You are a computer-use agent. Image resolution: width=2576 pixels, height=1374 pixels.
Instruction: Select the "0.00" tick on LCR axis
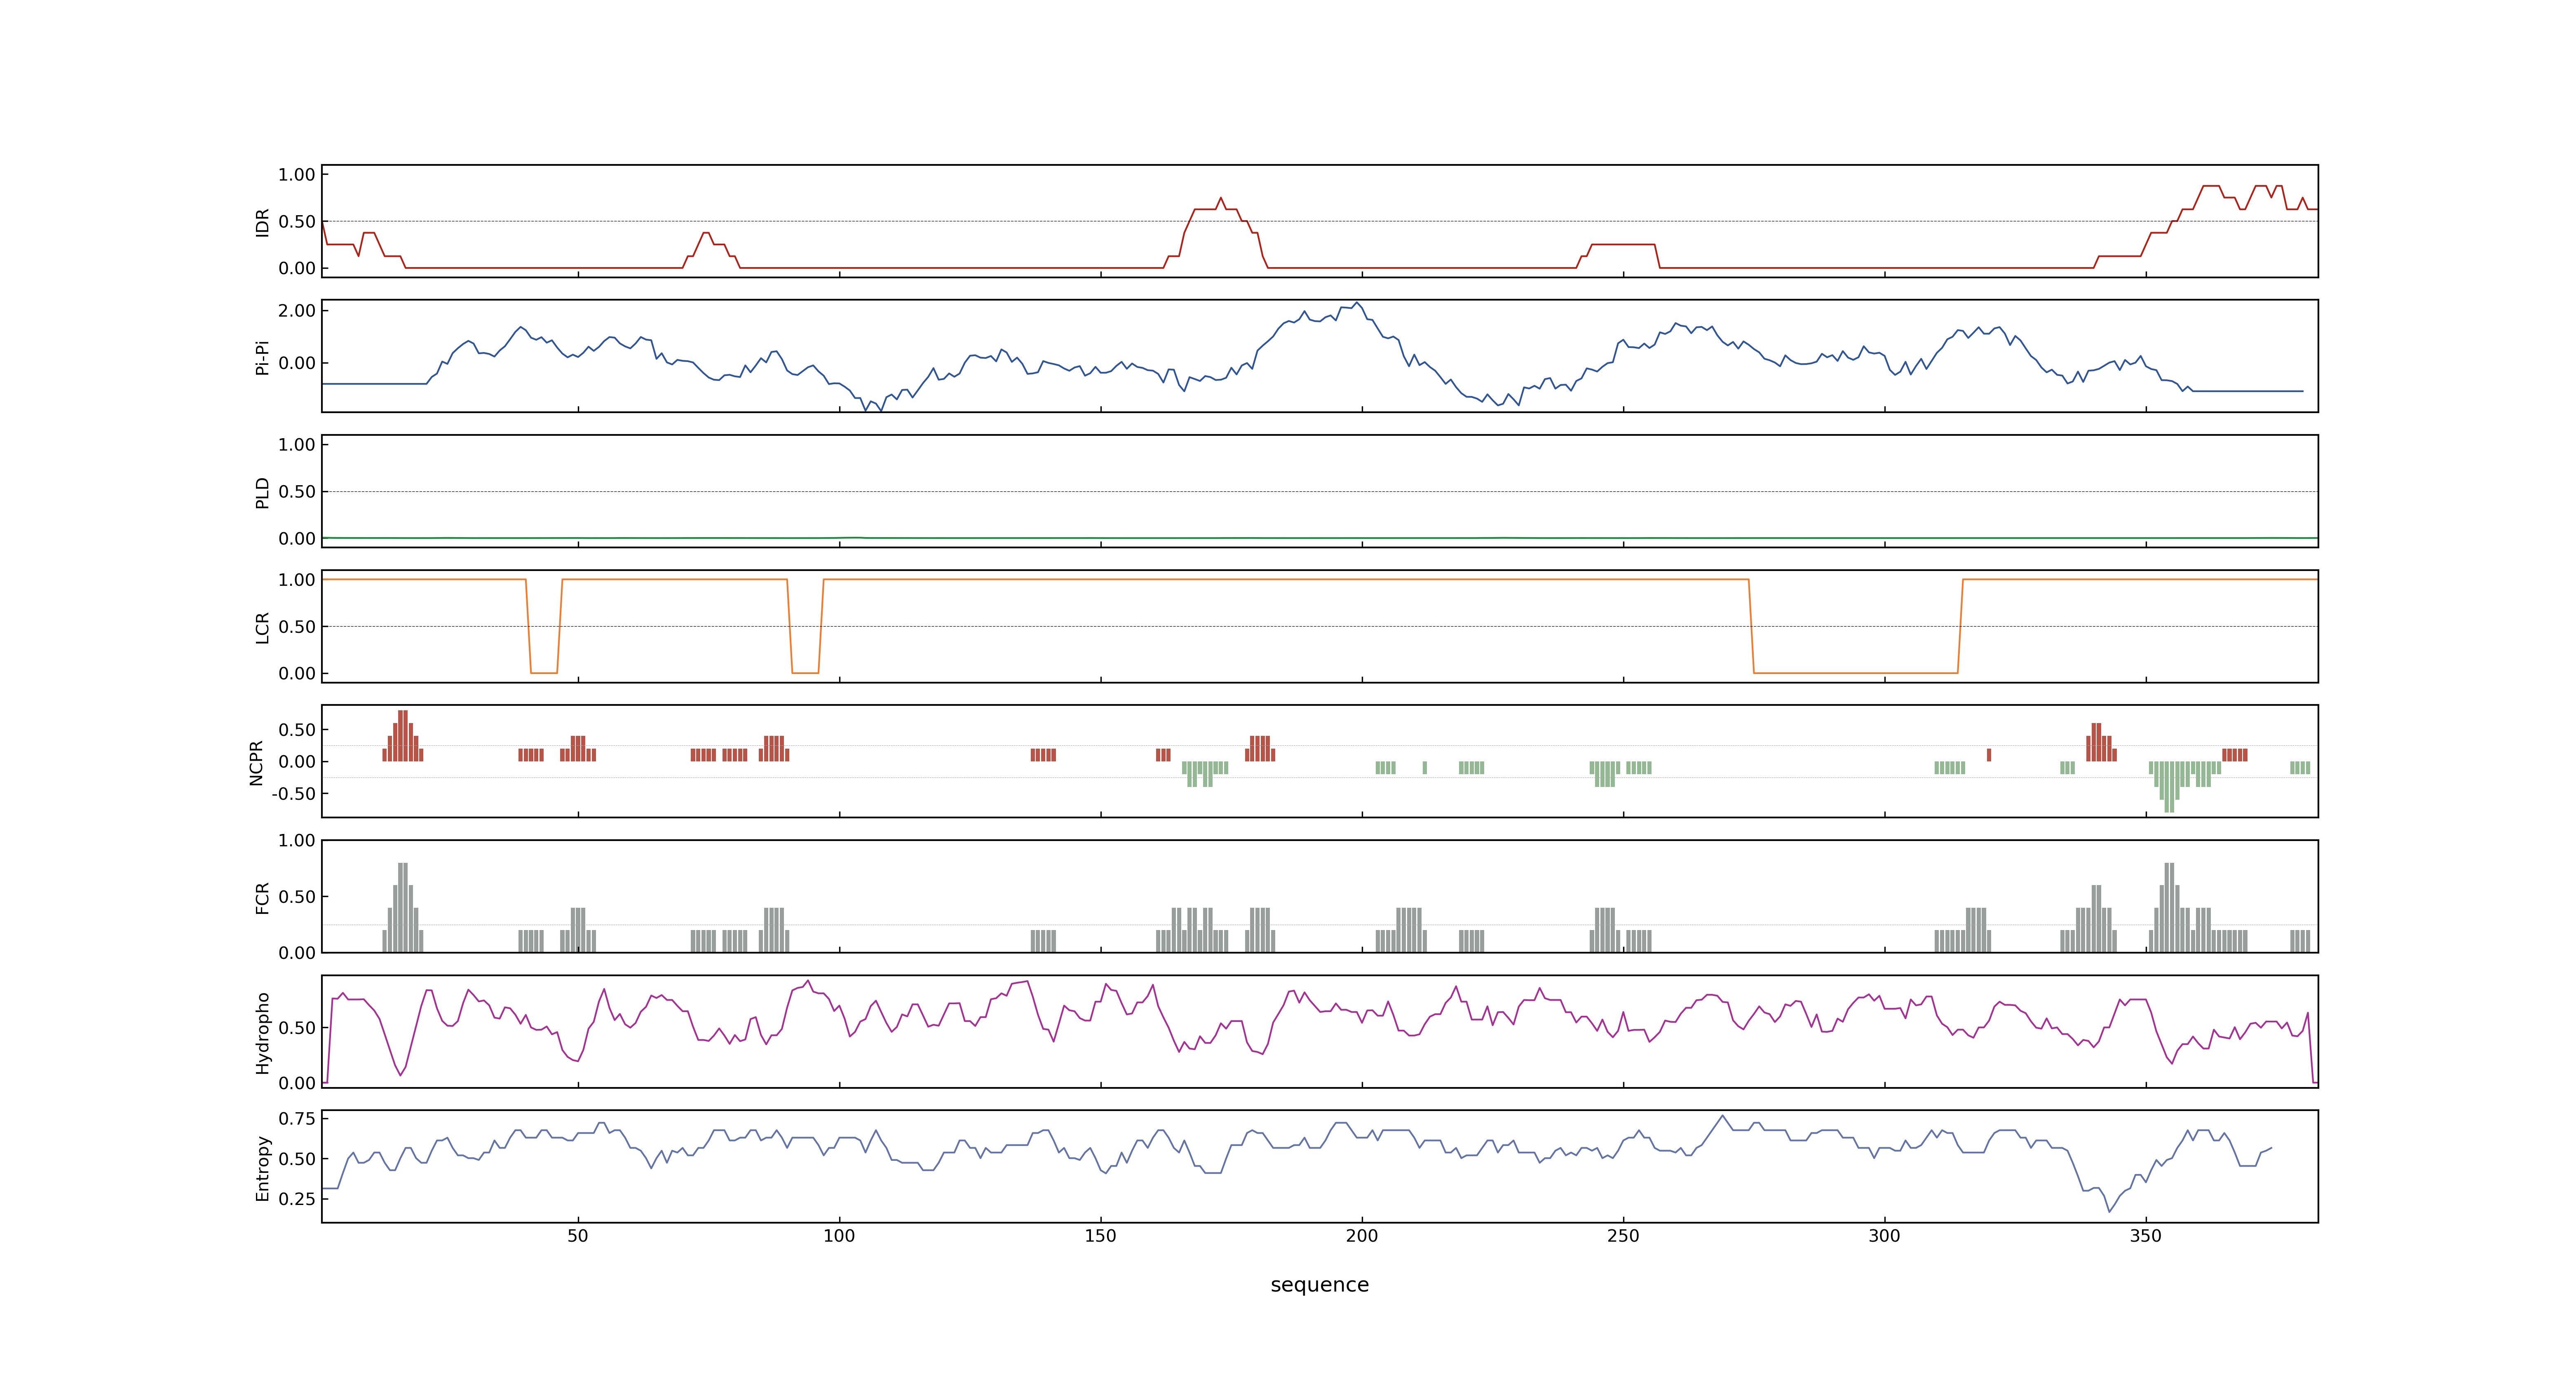tap(297, 674)
